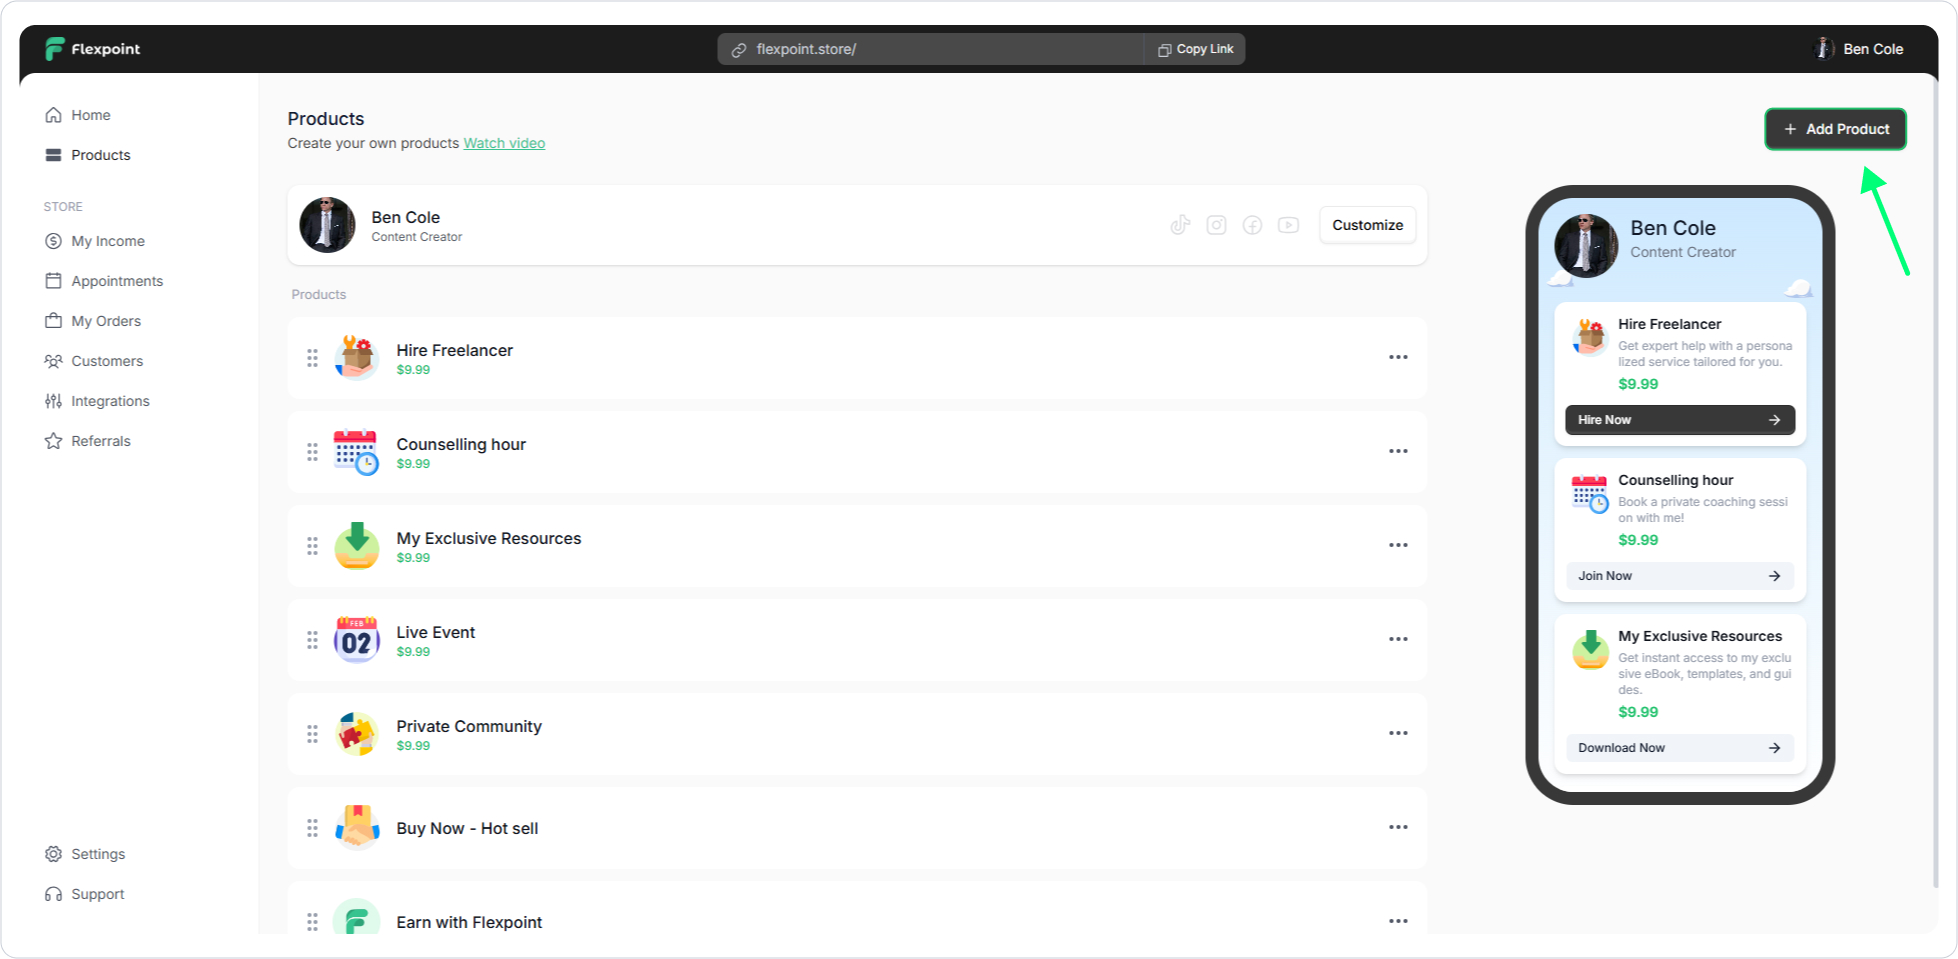Click the Instagram social icon
The image size is (1958, 959).
(x=1216, y=225)
